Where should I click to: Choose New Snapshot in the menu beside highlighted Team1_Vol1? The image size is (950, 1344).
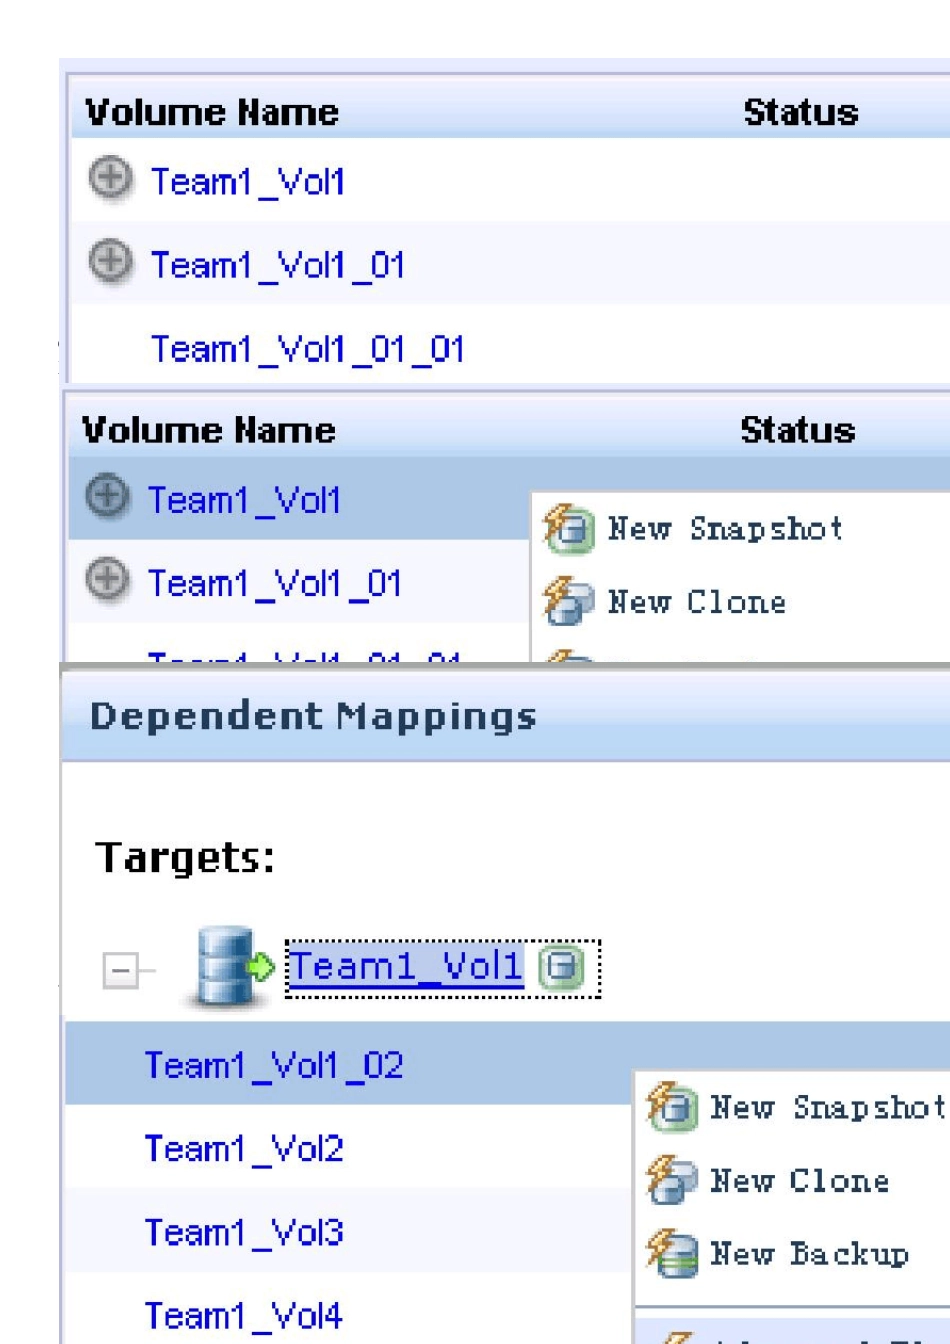[x=694, y=528]
